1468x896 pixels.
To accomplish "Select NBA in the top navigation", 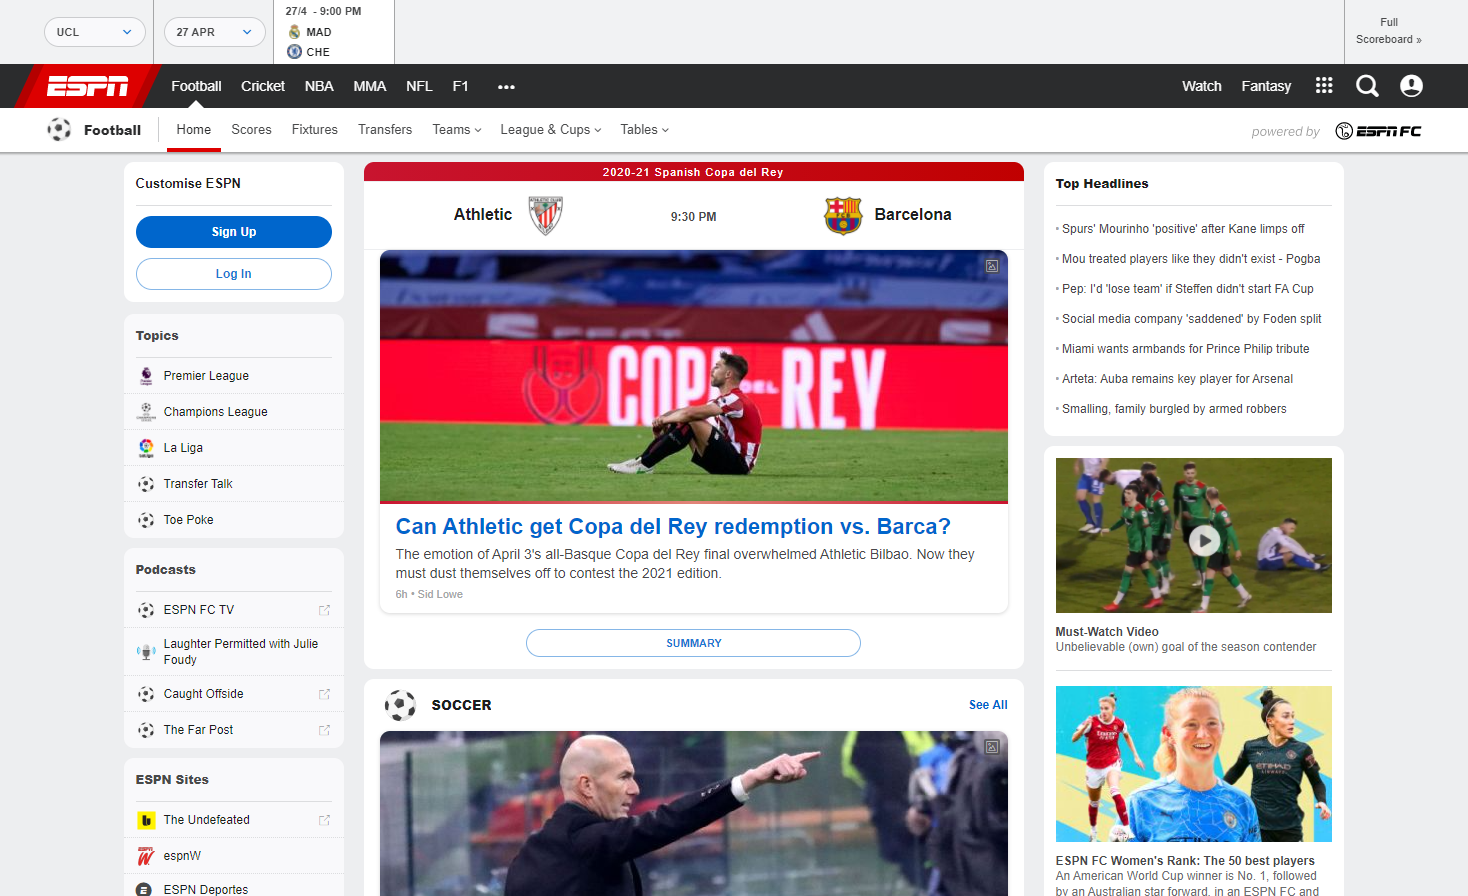I will click(x=319, y=86).
